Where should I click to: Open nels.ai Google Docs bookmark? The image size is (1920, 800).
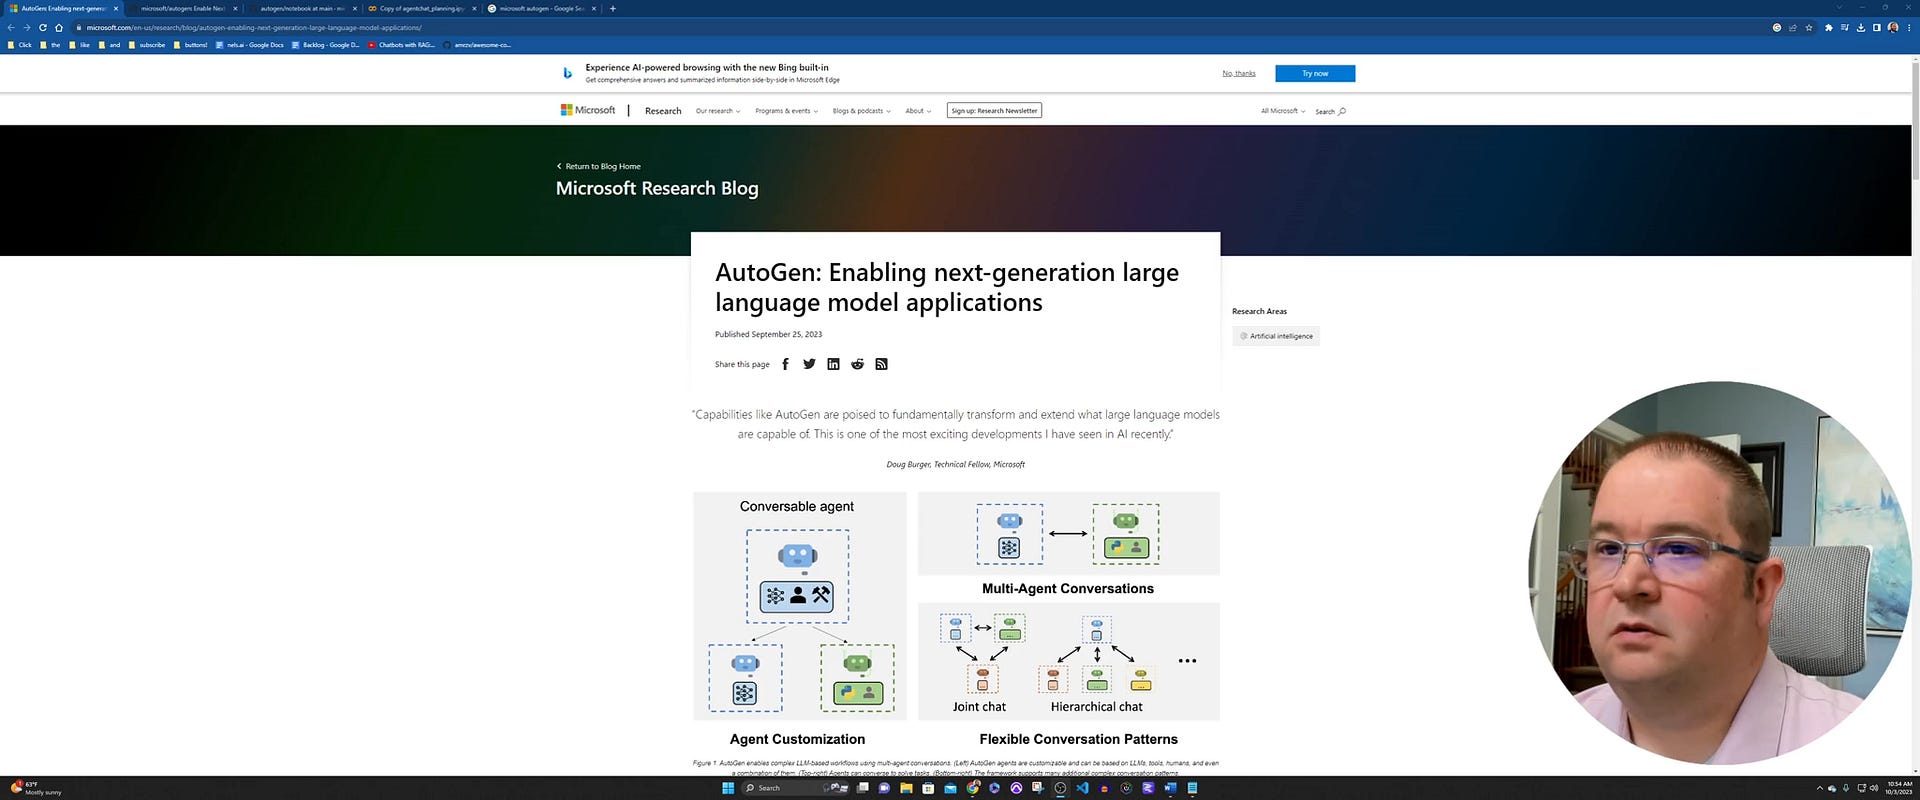(250, 45)
